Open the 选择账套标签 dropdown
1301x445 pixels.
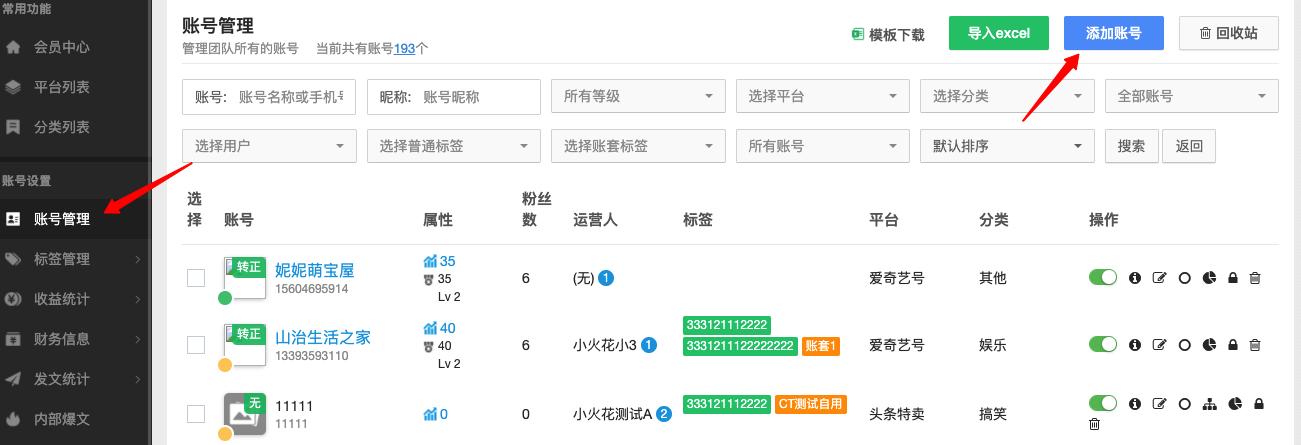[638, 145]
